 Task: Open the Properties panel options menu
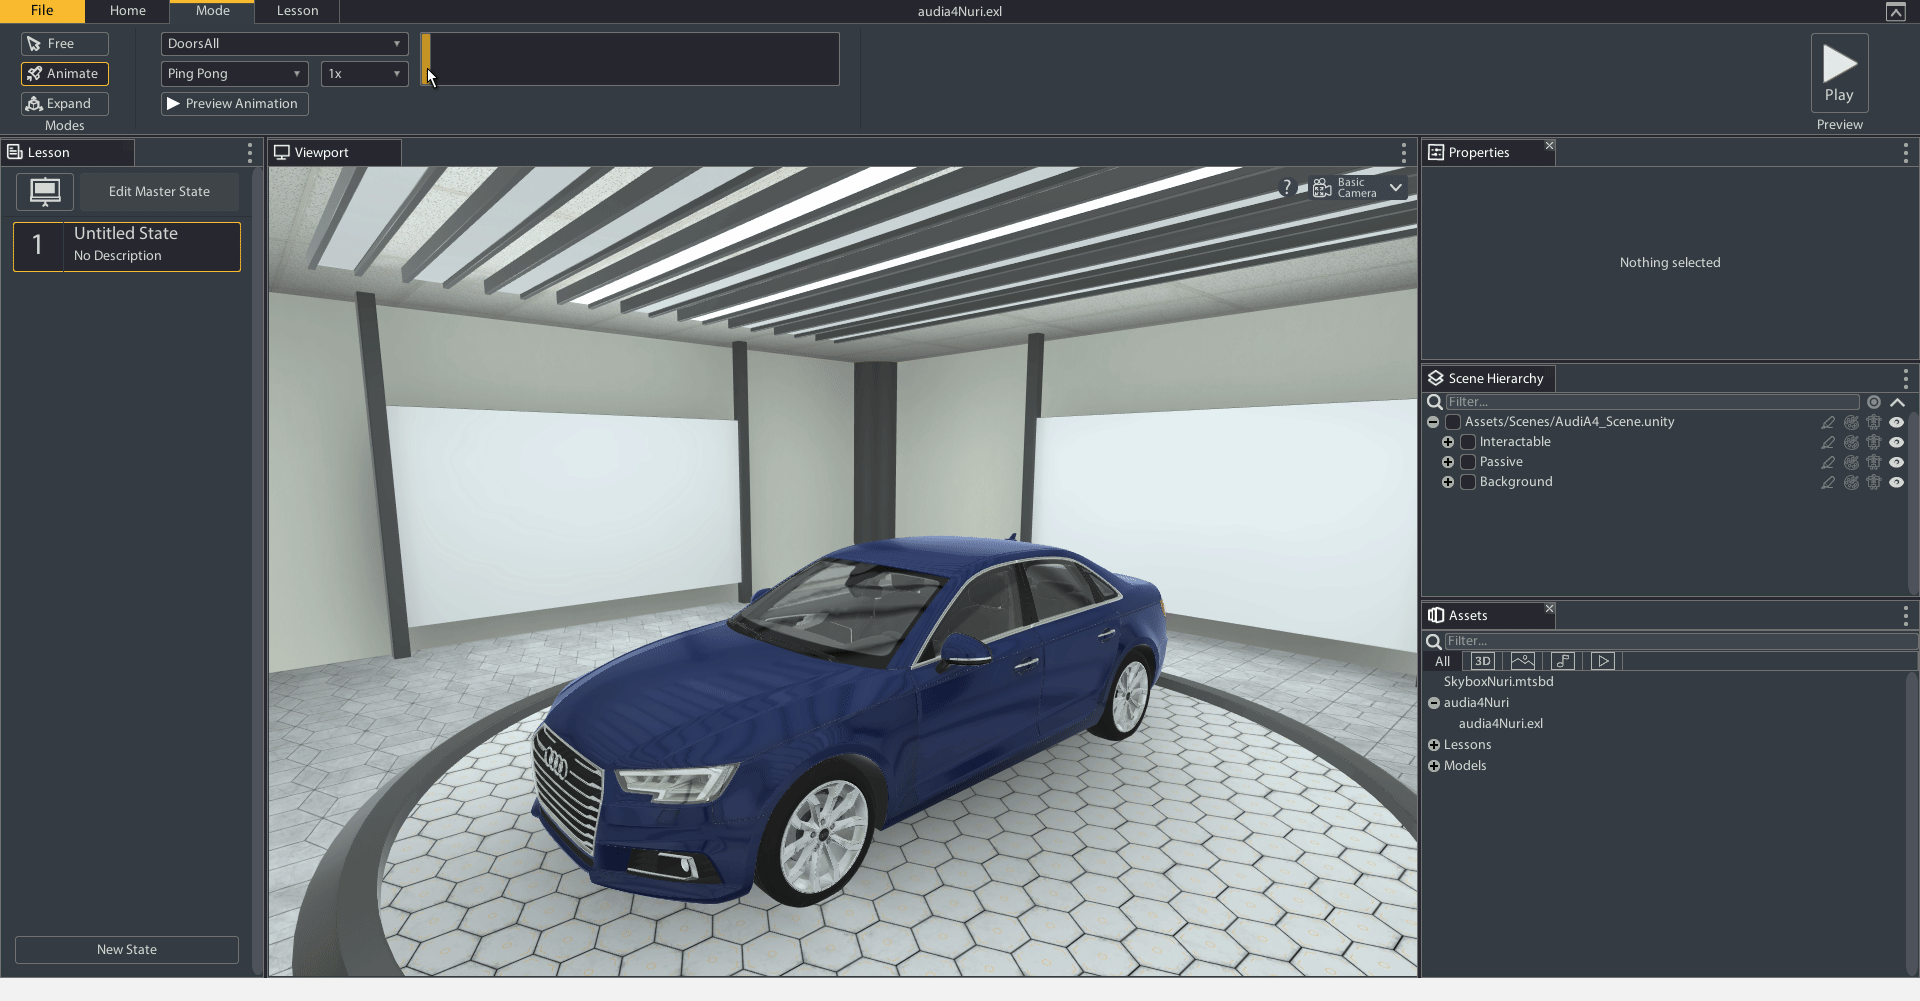[1906, 153]
